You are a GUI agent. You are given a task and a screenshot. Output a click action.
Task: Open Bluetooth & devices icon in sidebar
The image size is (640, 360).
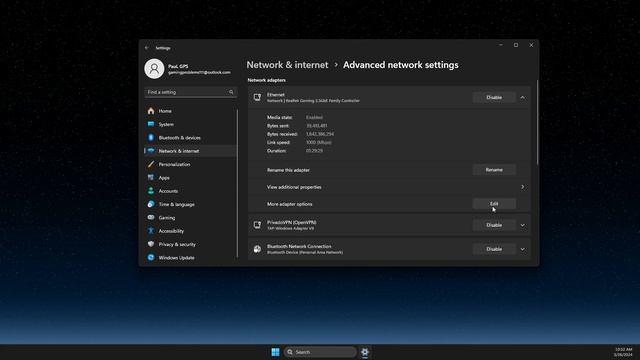[151, 138]
